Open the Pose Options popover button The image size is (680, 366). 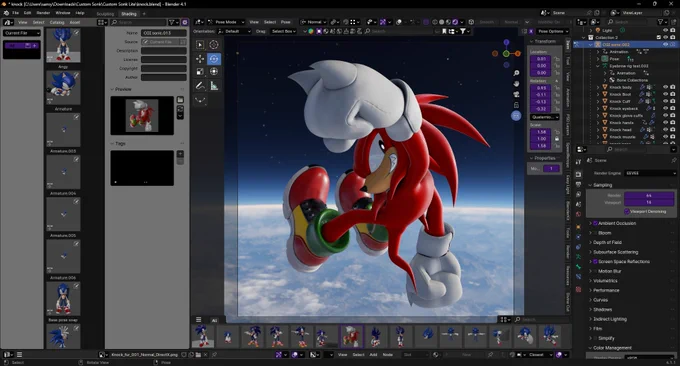point(552,32)
